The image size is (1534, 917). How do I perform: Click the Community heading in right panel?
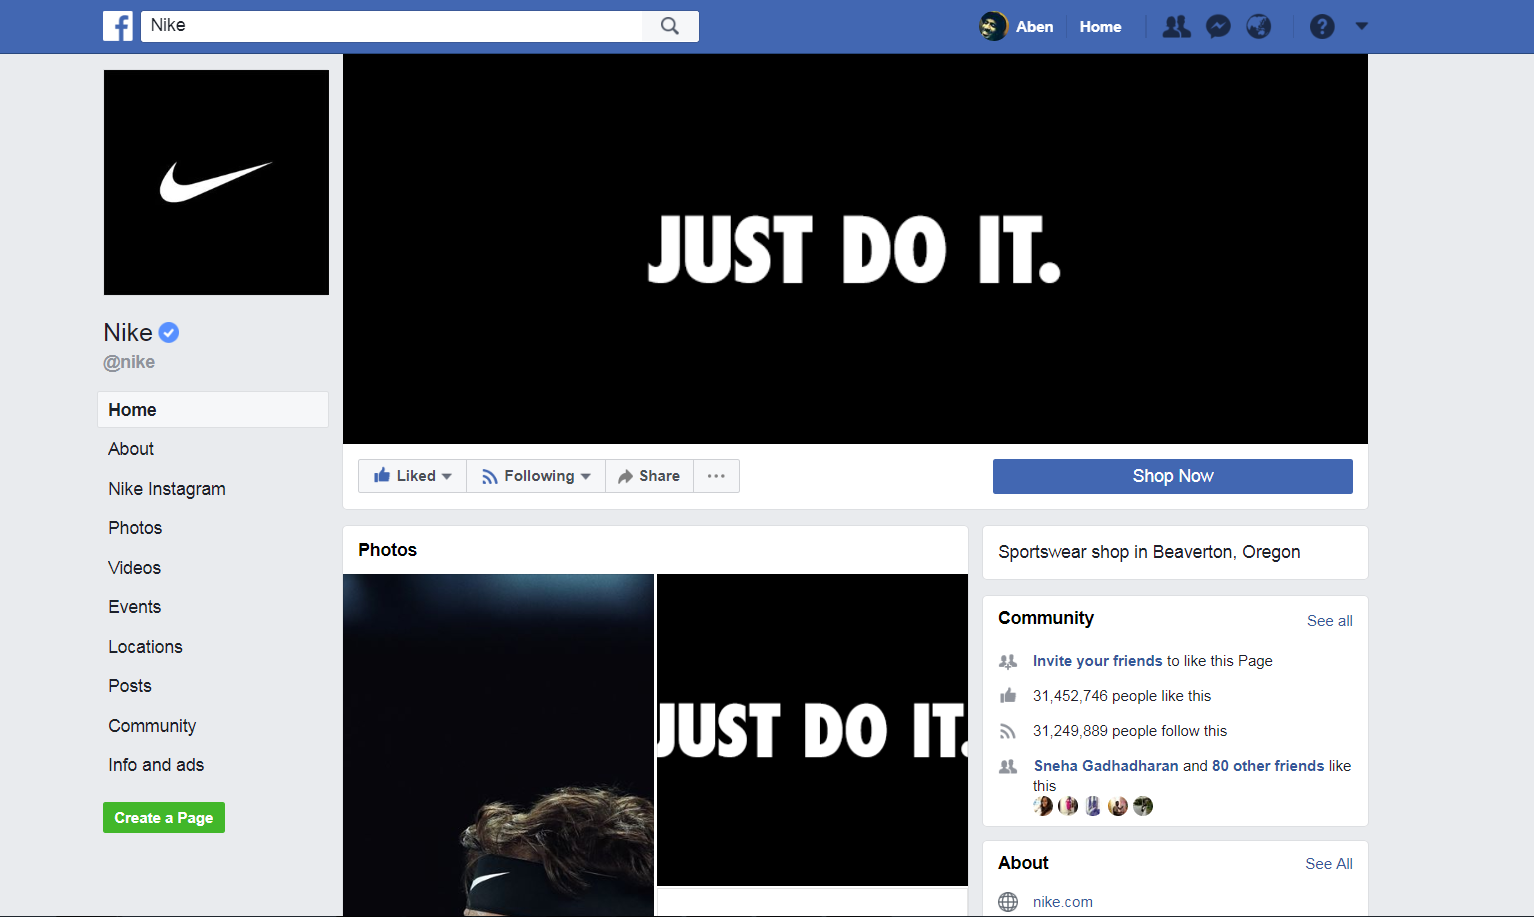coord(1046,618)
